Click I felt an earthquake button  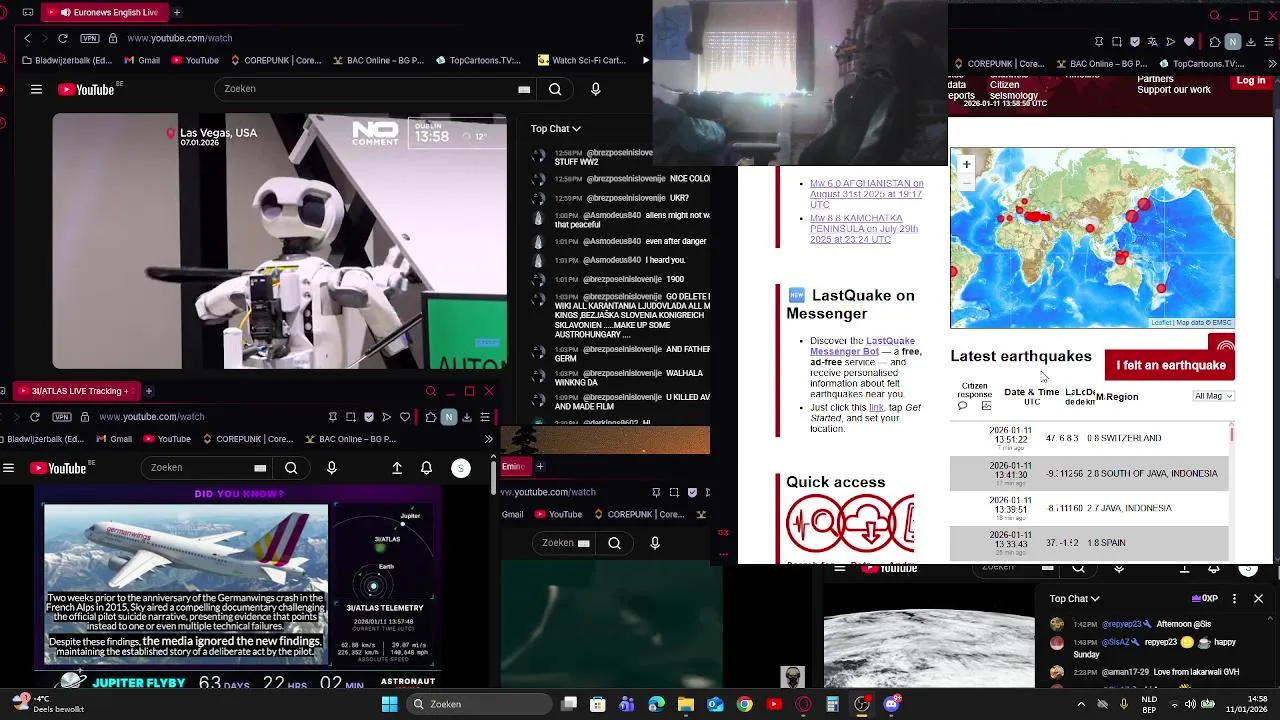coord(1170,365)
